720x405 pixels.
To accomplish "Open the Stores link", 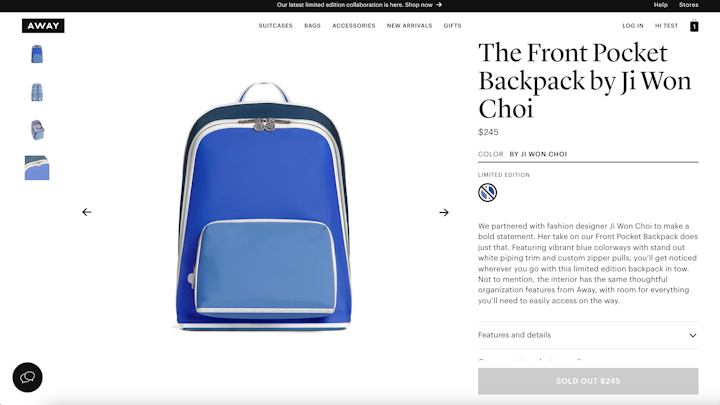I will point(688,5).
